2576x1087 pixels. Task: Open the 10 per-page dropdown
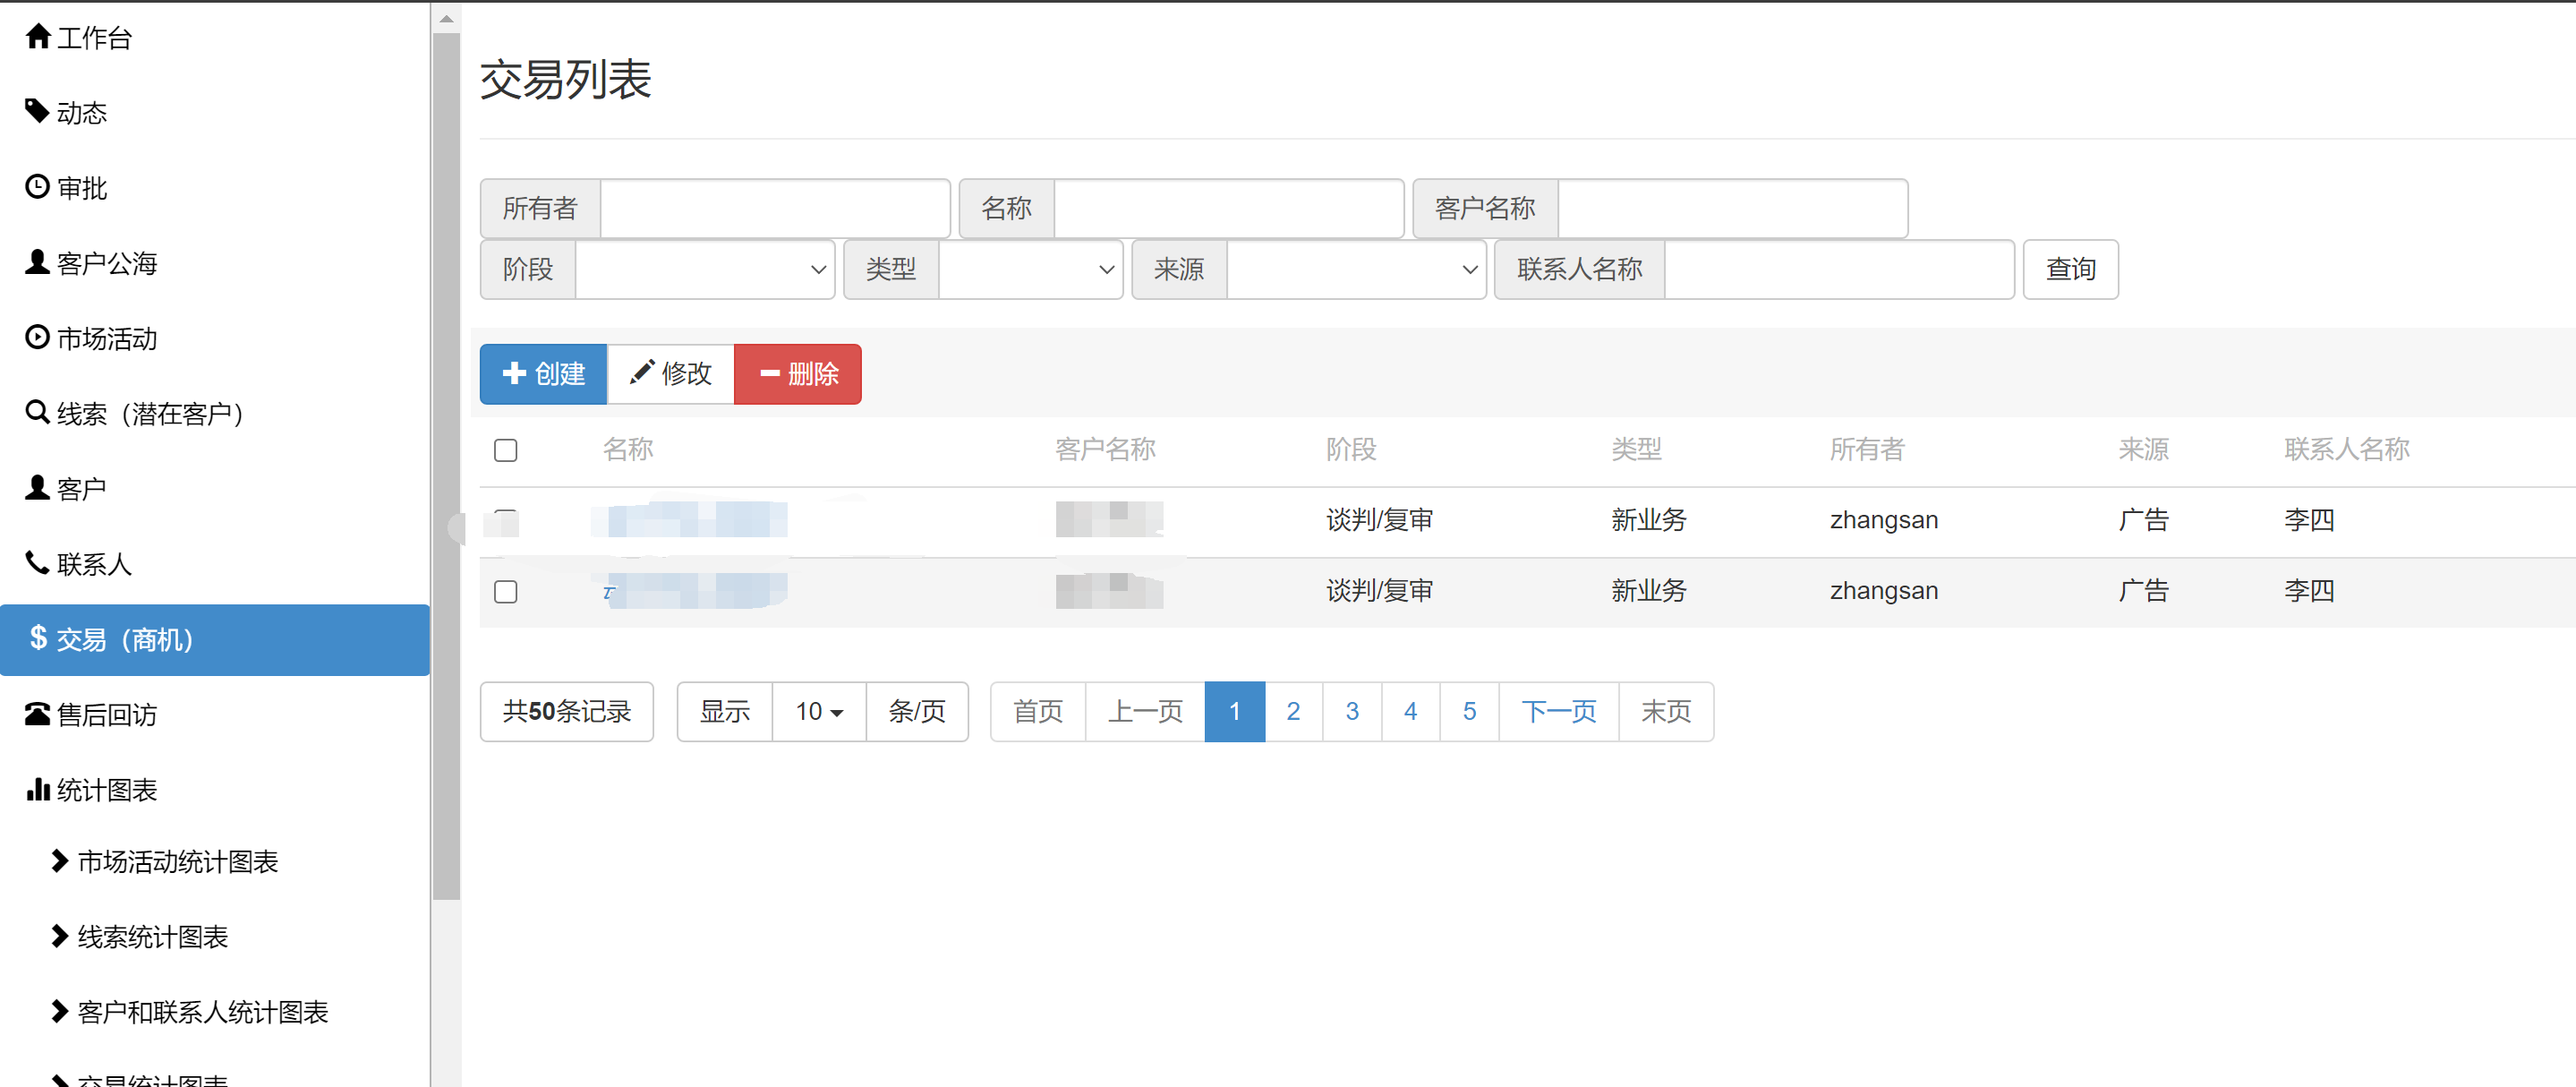pyautogui.click(x=819, y=711)
